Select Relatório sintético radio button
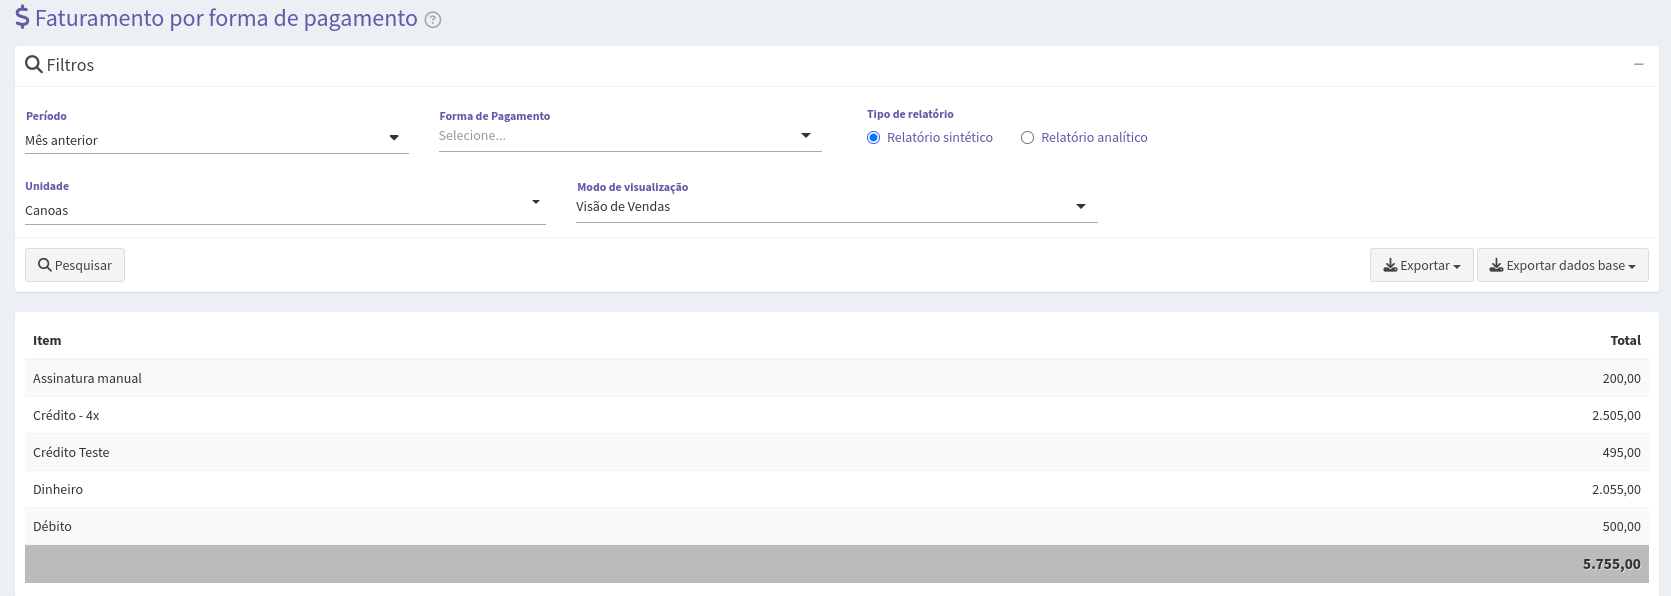This screenshot has height=596, width=1671. coord(874,138)
